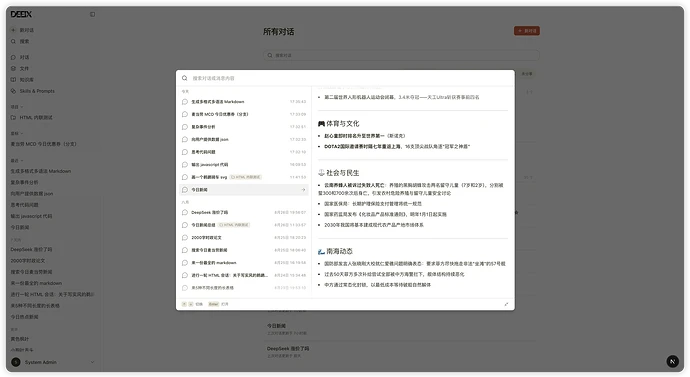
Task: Click the HTML tag on 今日新闻总结 result
Action: 234,225
